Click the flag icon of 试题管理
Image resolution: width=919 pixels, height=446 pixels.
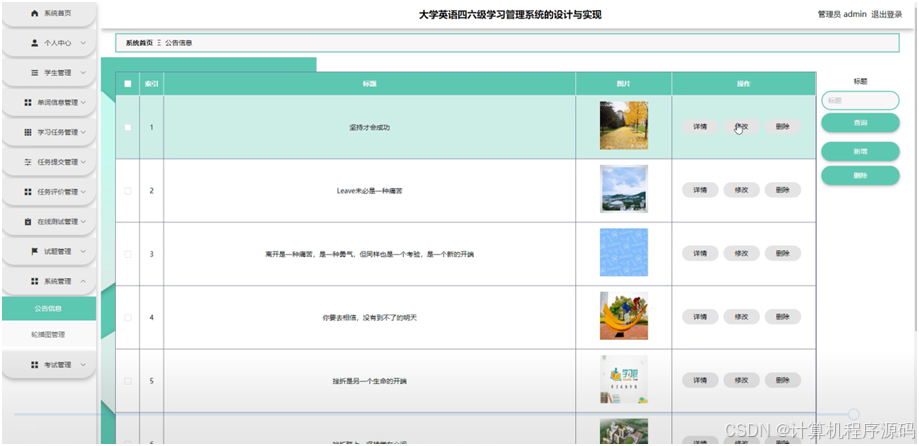click(35, 251)
